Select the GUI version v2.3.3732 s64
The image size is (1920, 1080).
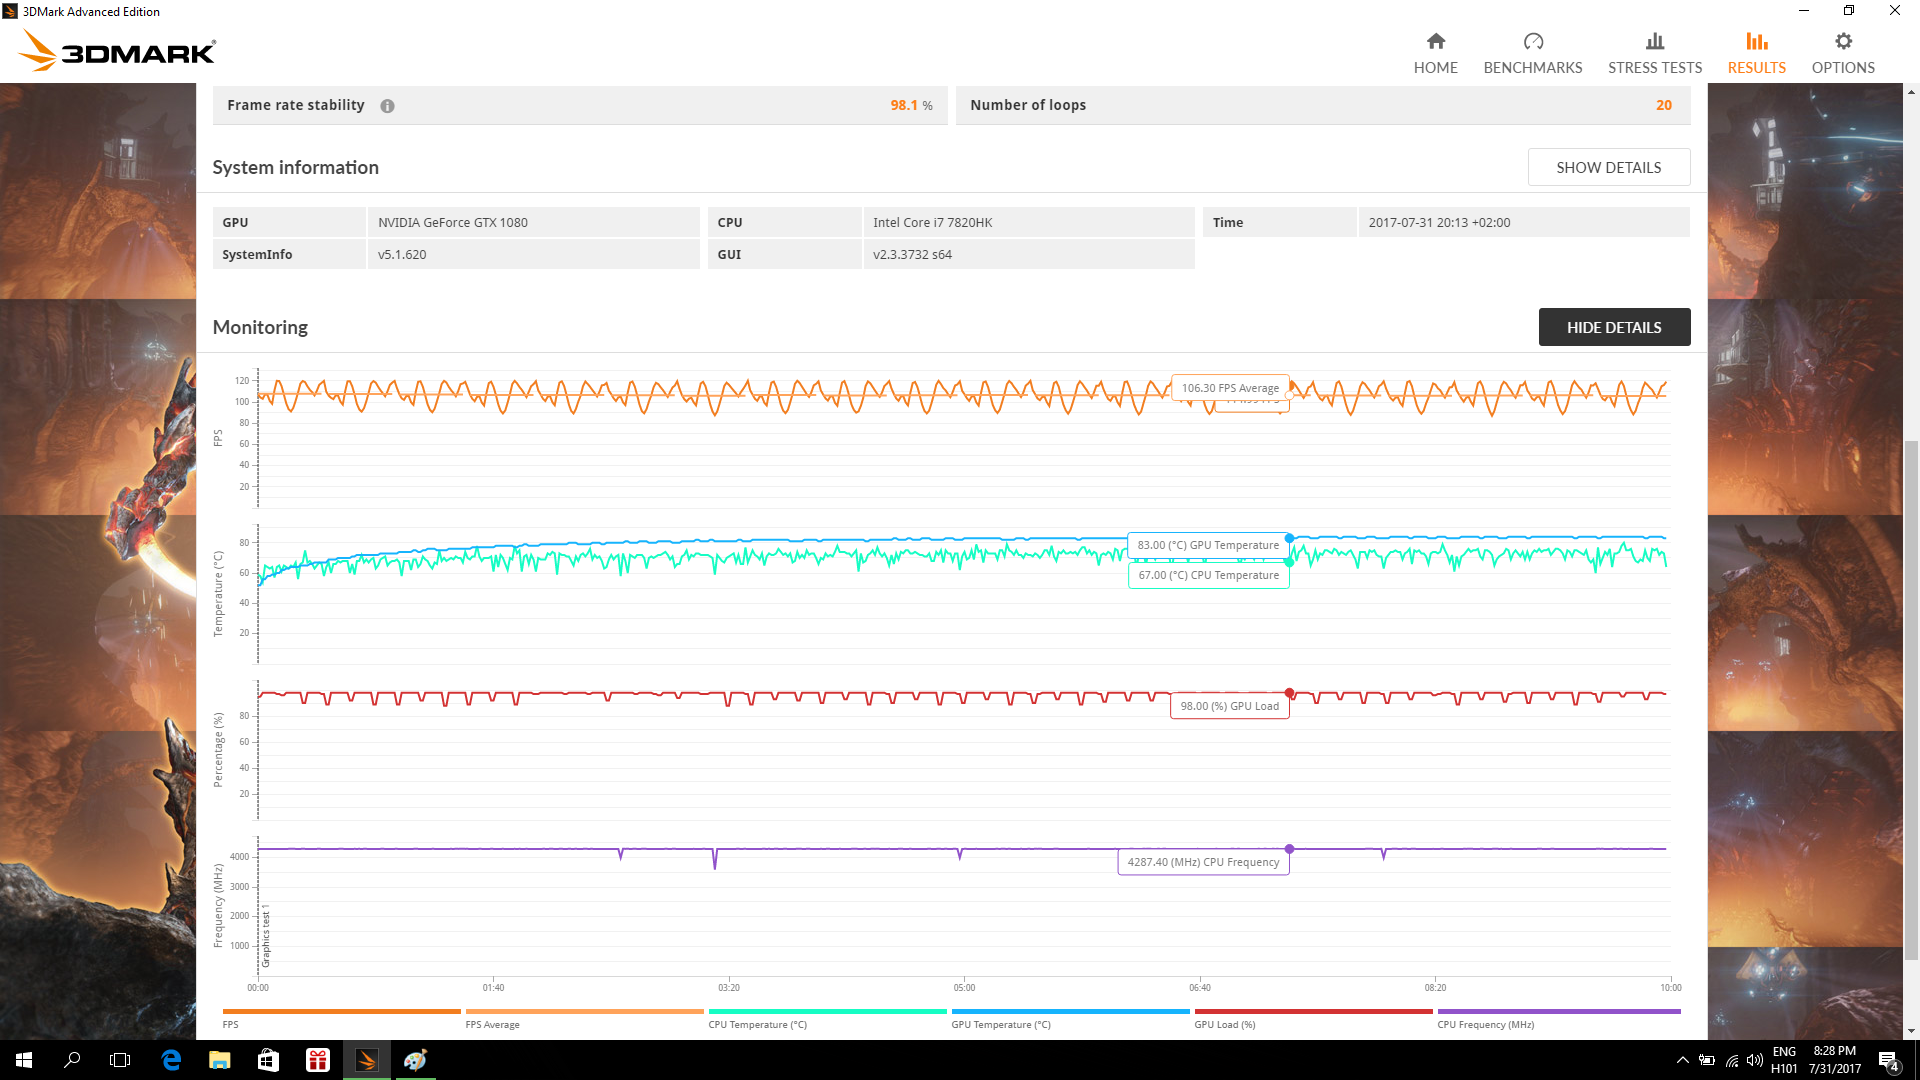point(912,254)
